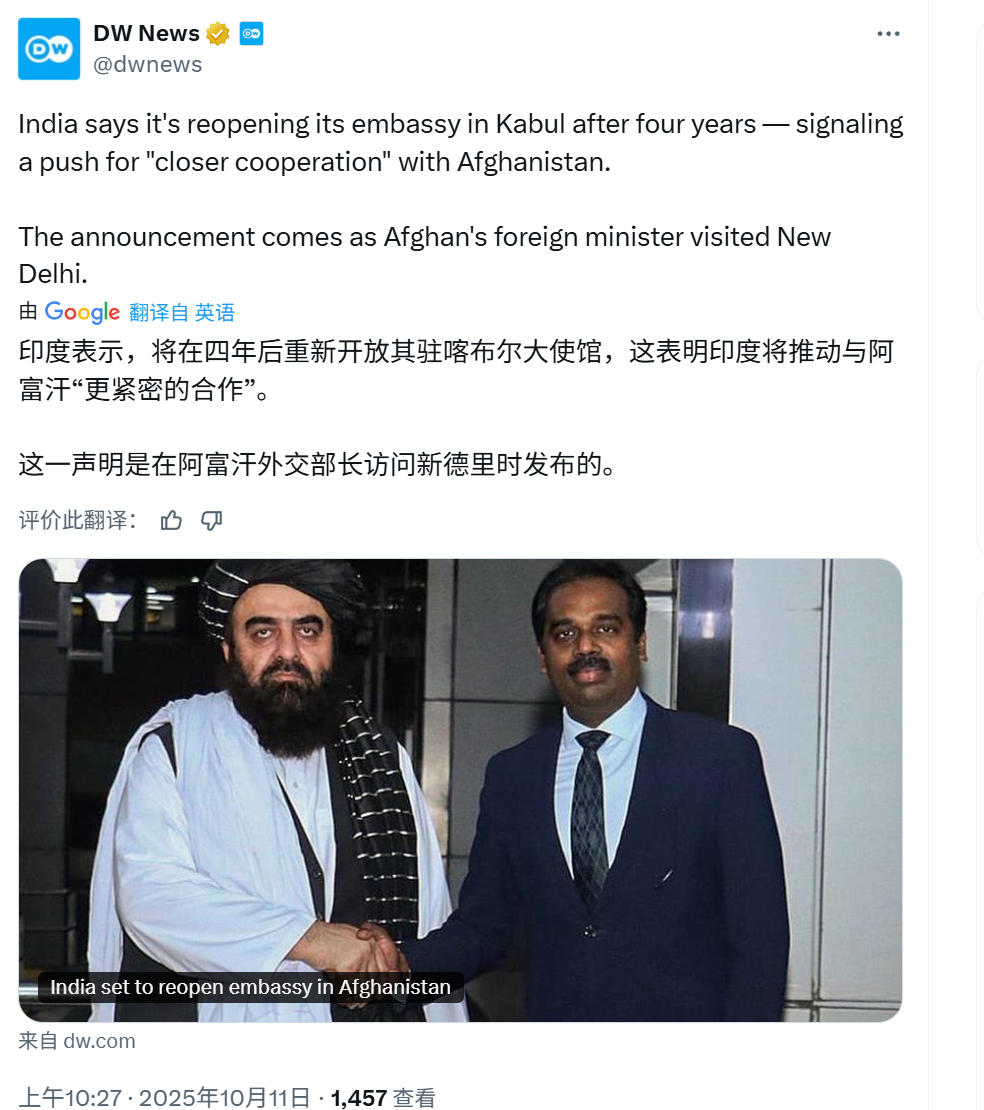Click the post timestamp 上午10:27
Screen dimensions: 984x1110
[x=70, y=1098]
